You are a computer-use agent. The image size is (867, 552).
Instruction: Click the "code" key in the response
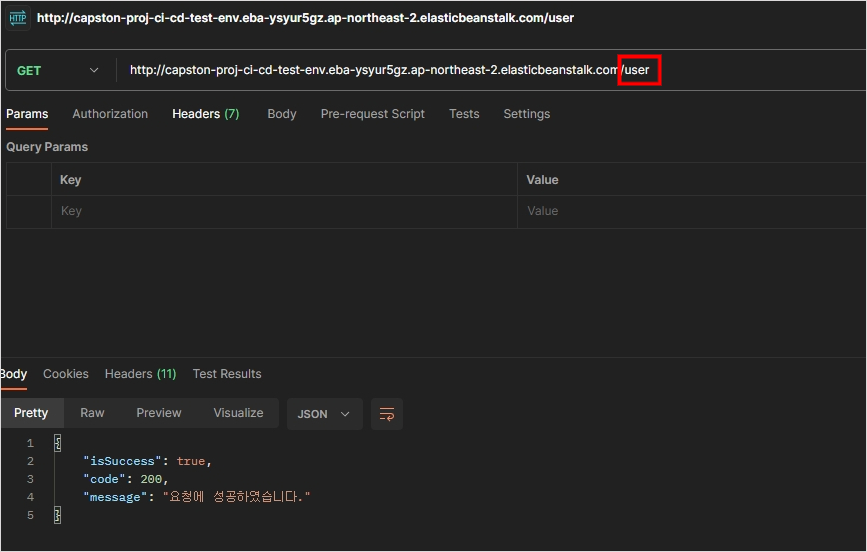click(x=104, y=479)
